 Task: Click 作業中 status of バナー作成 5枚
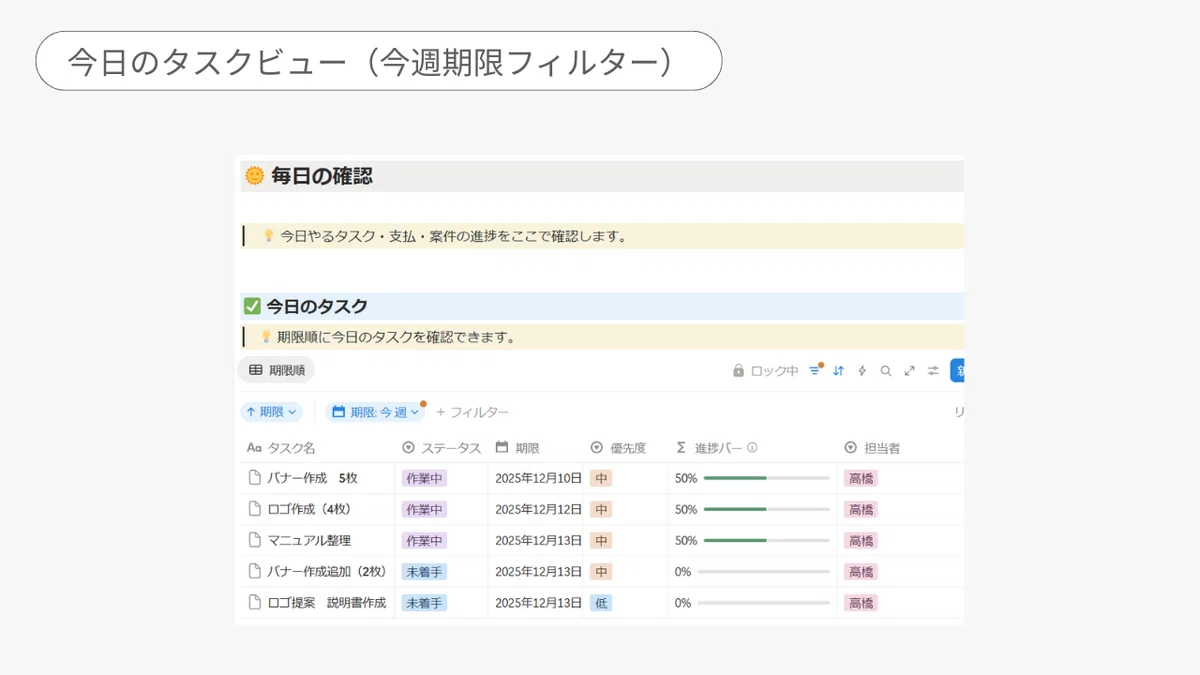coord(424,479)
